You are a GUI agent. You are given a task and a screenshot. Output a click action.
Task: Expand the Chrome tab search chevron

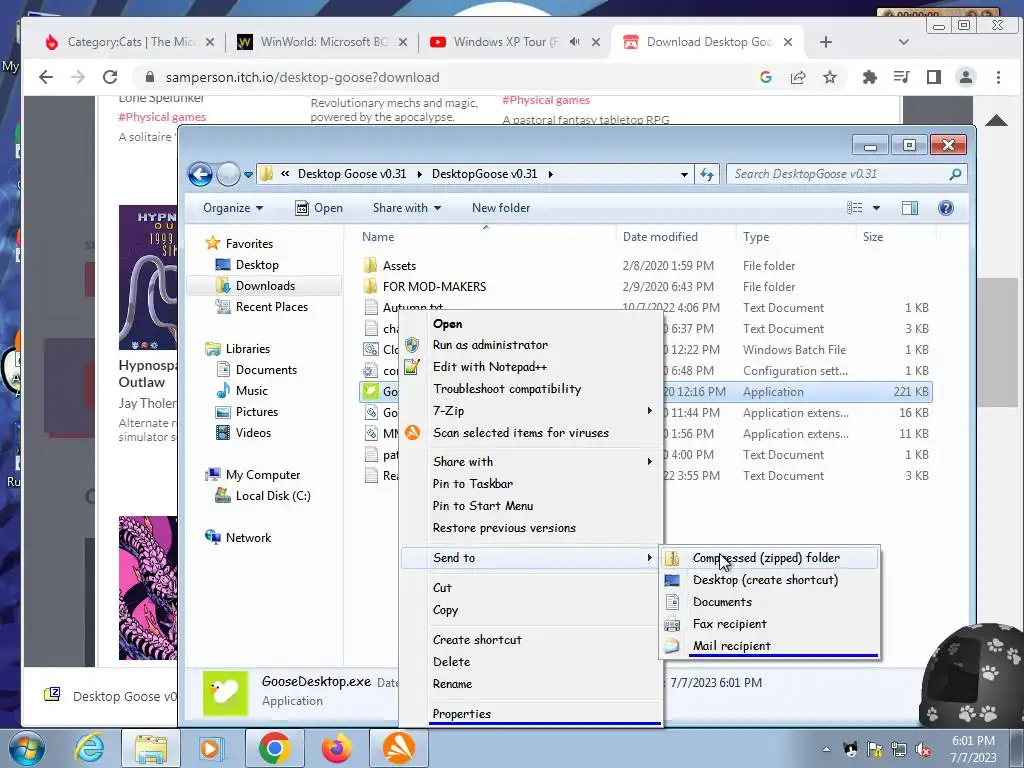[x=904, y=42]
